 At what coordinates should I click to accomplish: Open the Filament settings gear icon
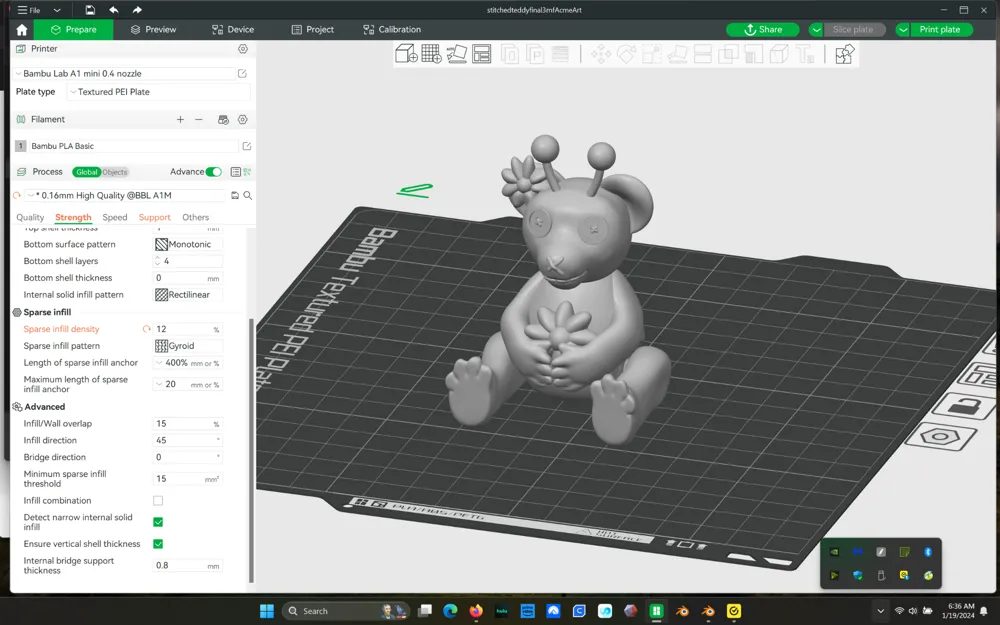(242, 119)
